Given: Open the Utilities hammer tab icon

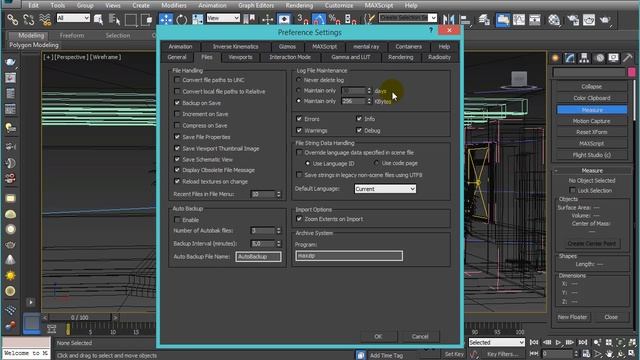Looking at the screenshot, I should pyautogui.click(x=627, y=58).
